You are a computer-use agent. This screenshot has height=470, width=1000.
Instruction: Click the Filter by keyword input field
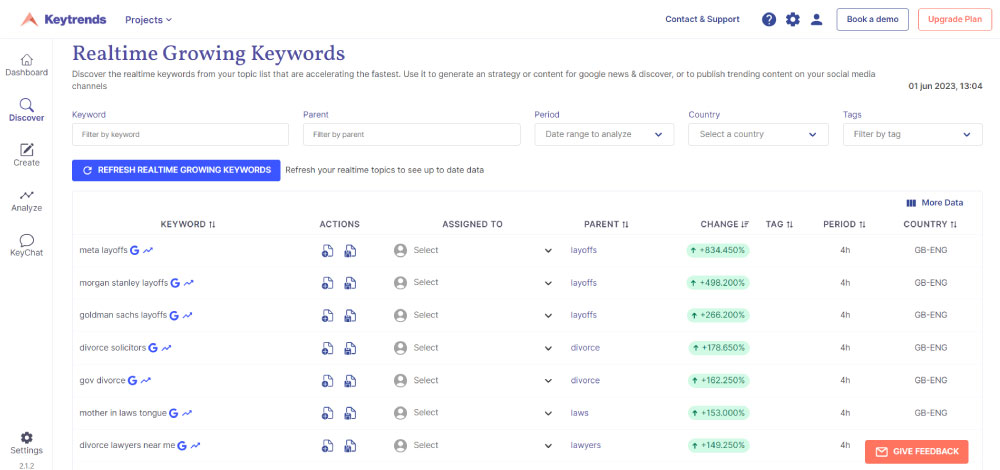[x=180, y=134]
